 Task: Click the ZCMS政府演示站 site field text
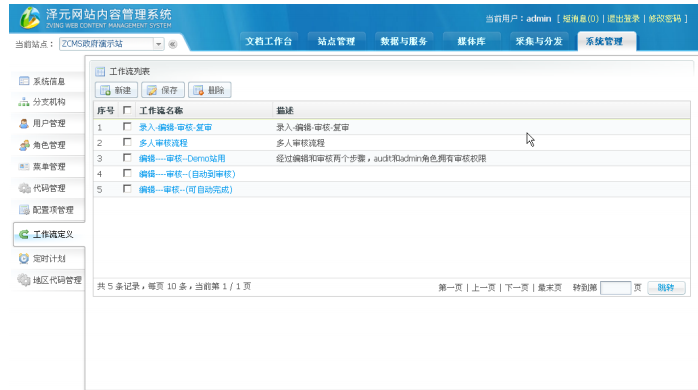tap(92, 44)
